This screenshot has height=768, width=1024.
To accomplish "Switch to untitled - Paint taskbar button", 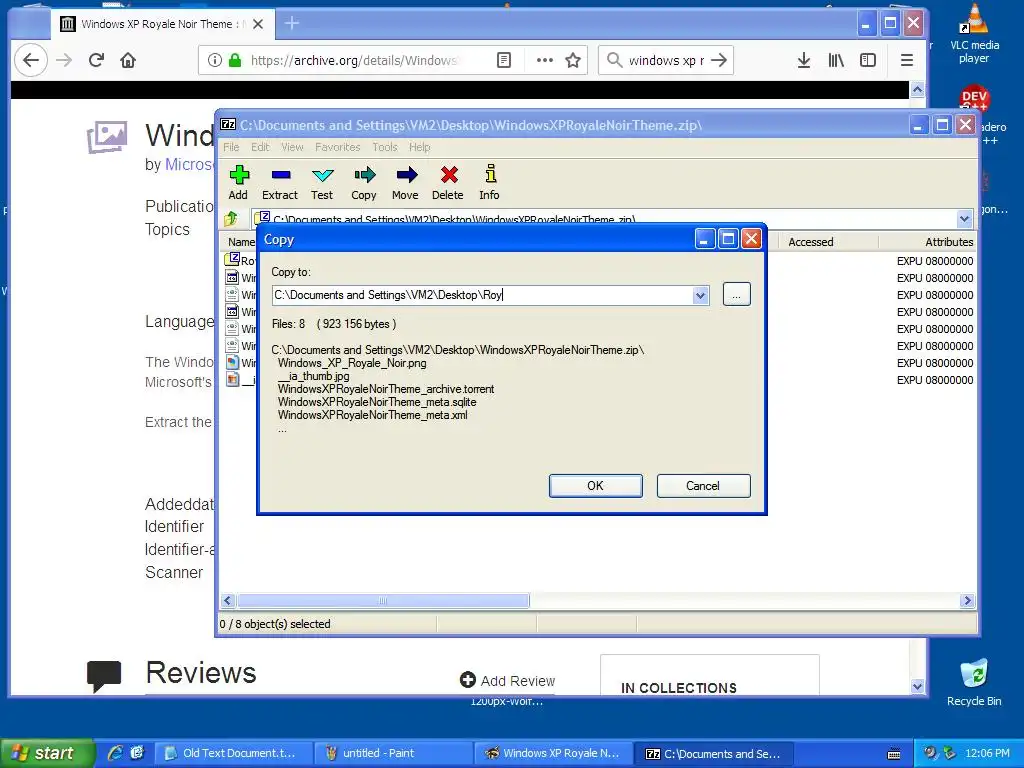I will pos(393,754).
